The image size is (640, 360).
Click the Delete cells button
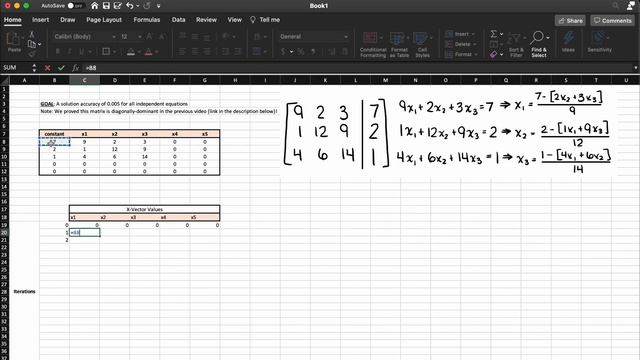coord(461,44)
